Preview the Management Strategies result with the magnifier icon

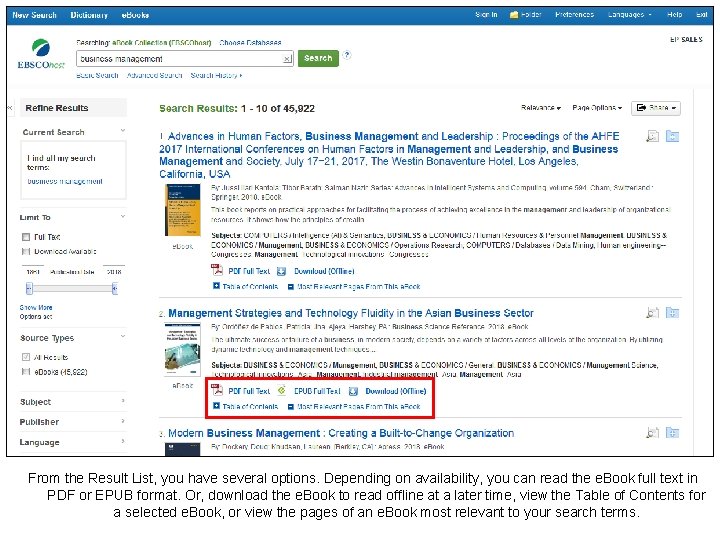(652, 313)
